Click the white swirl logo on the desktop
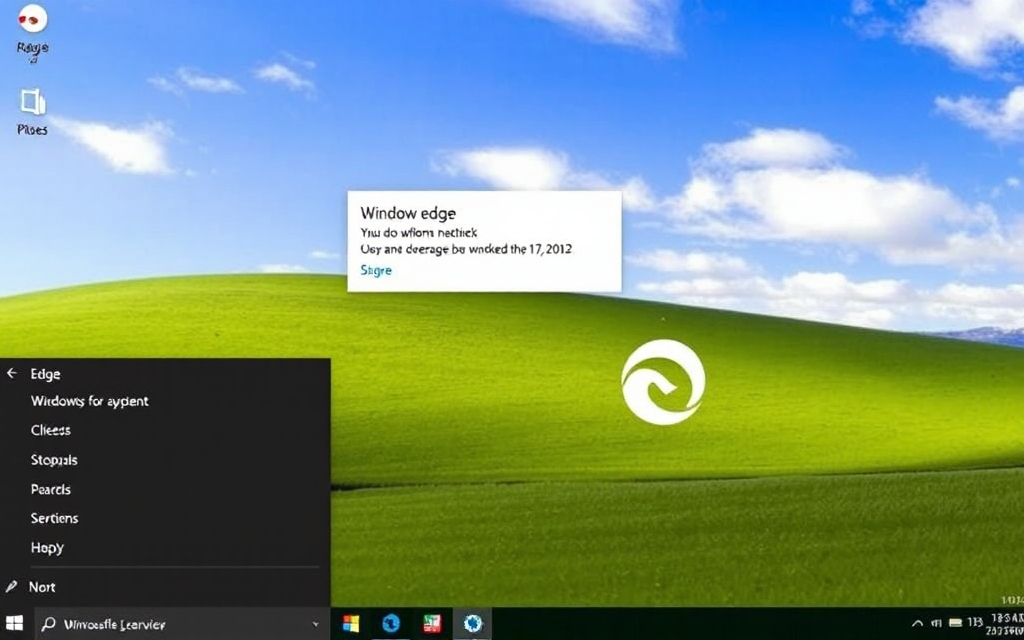This screenshot has height=640, width=1024. pyautogui.click(x=663, y=382)
